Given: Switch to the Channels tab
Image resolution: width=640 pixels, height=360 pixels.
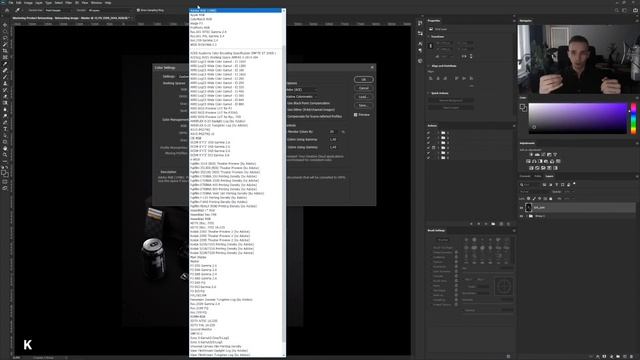Looking at the screenshot, I should tap(525, 176).
